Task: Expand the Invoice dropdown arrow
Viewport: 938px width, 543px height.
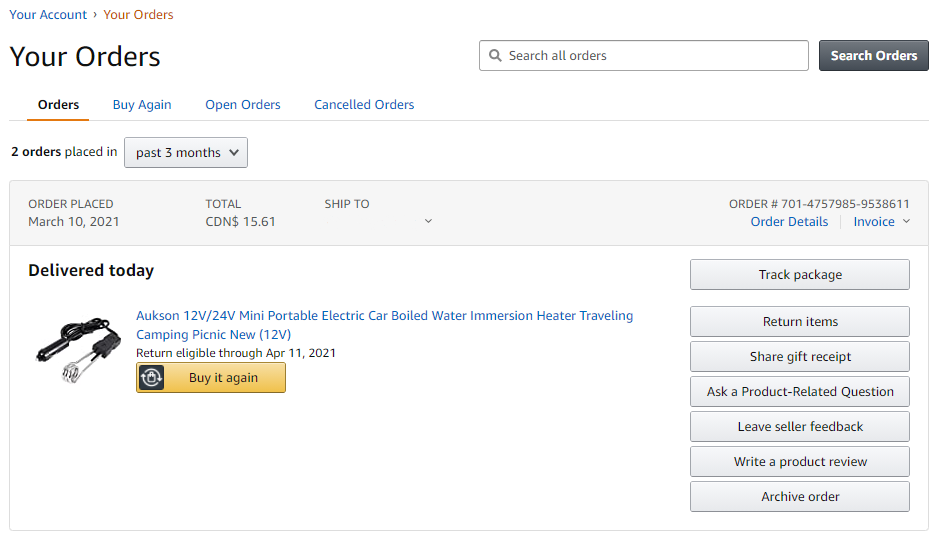Action: [x=906, y=222]
